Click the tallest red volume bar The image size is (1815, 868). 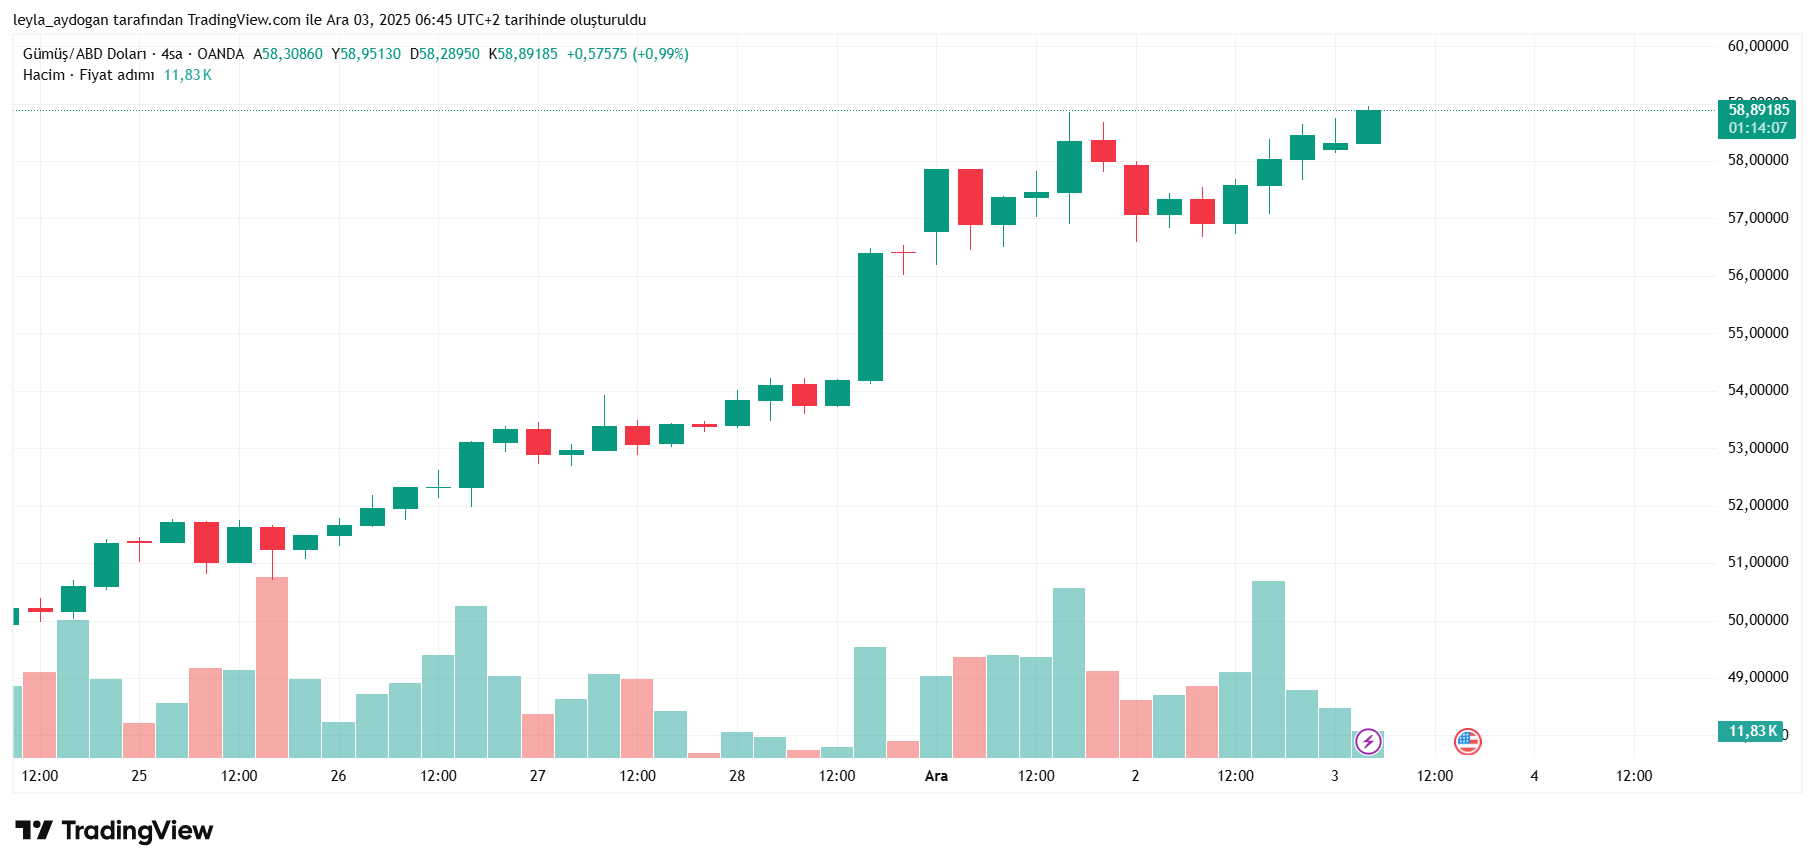(272, 667)
